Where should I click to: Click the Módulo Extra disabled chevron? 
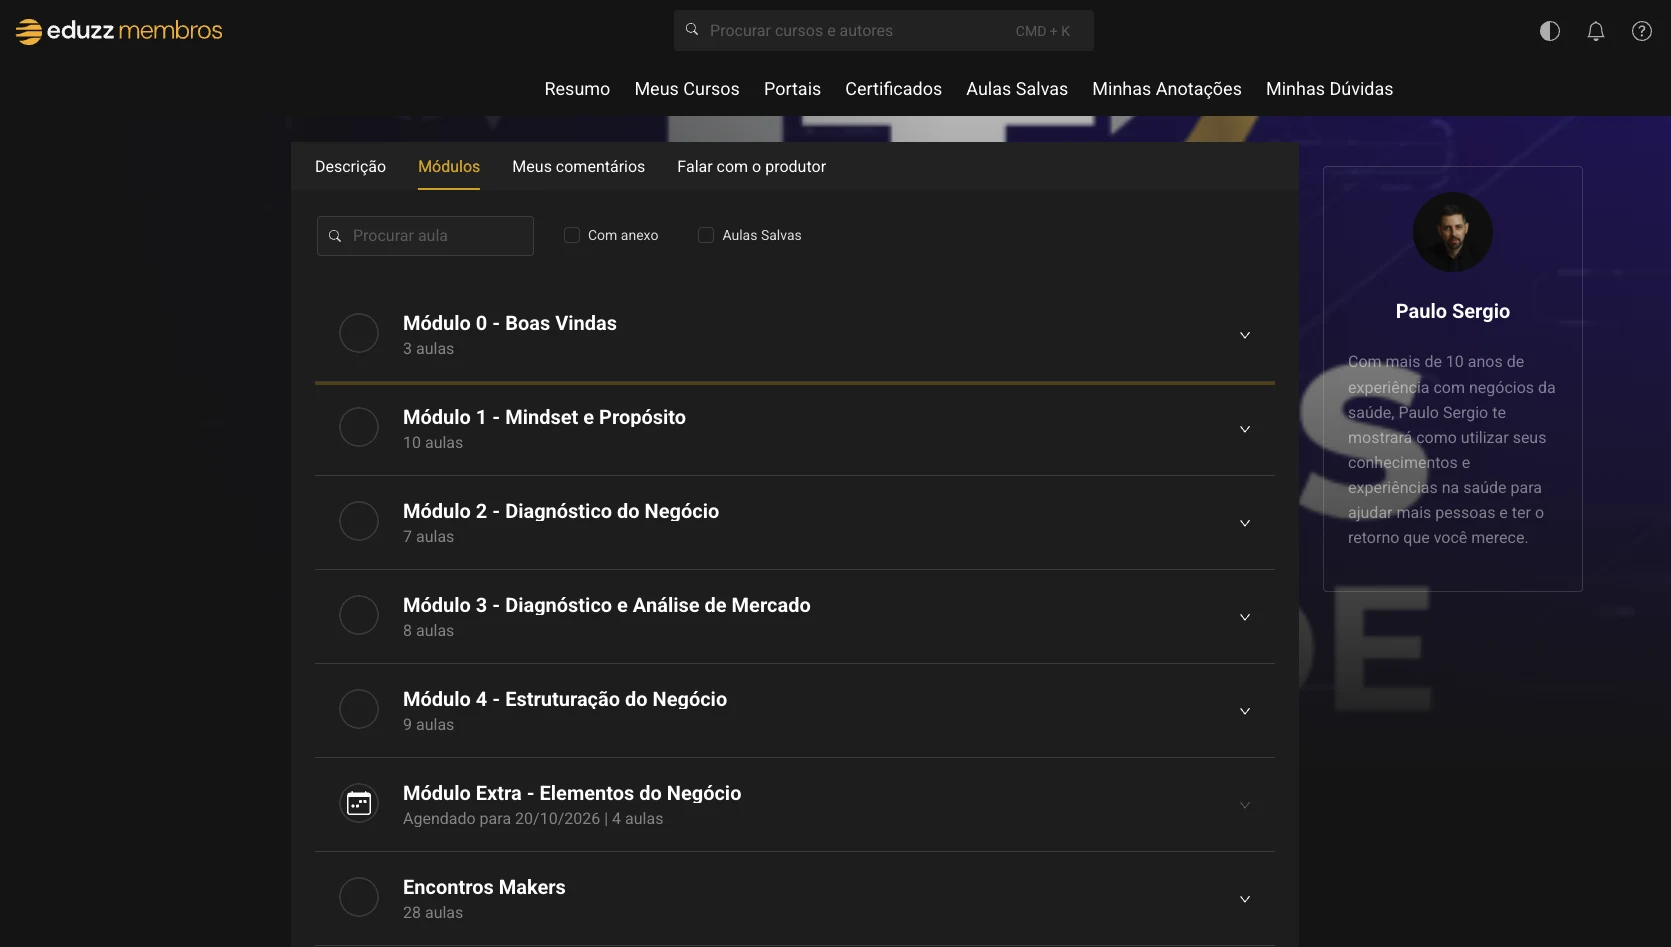(x=1245, y=805)
